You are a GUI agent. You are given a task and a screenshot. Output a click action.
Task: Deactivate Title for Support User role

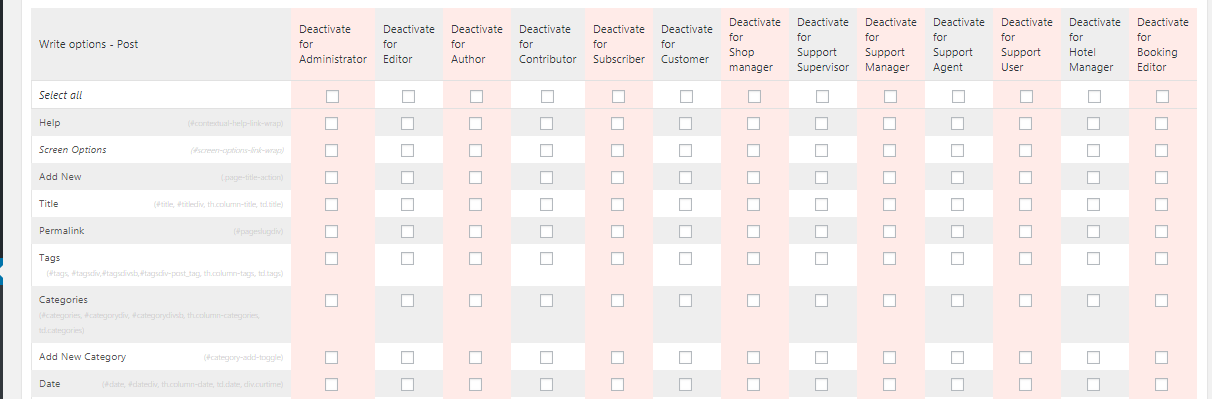click(x=1025, y=204)
